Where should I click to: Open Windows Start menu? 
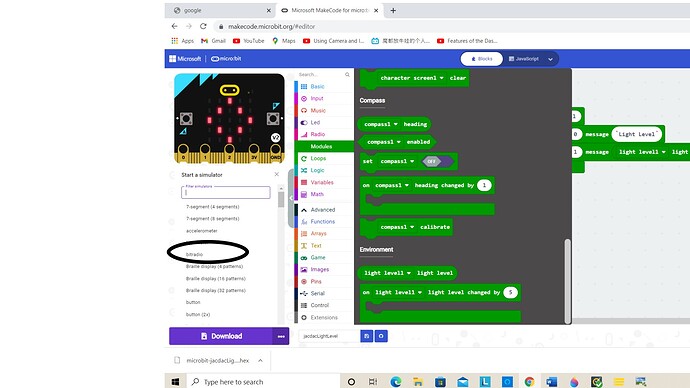175,382
